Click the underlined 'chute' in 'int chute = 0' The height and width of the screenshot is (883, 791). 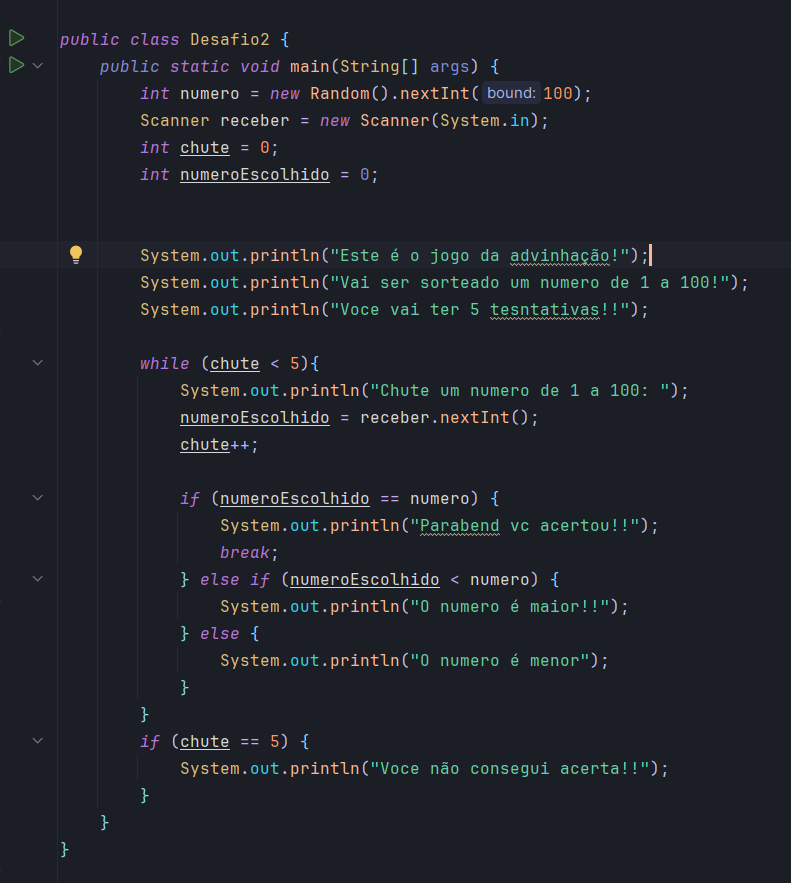click(x=204, y=148)
